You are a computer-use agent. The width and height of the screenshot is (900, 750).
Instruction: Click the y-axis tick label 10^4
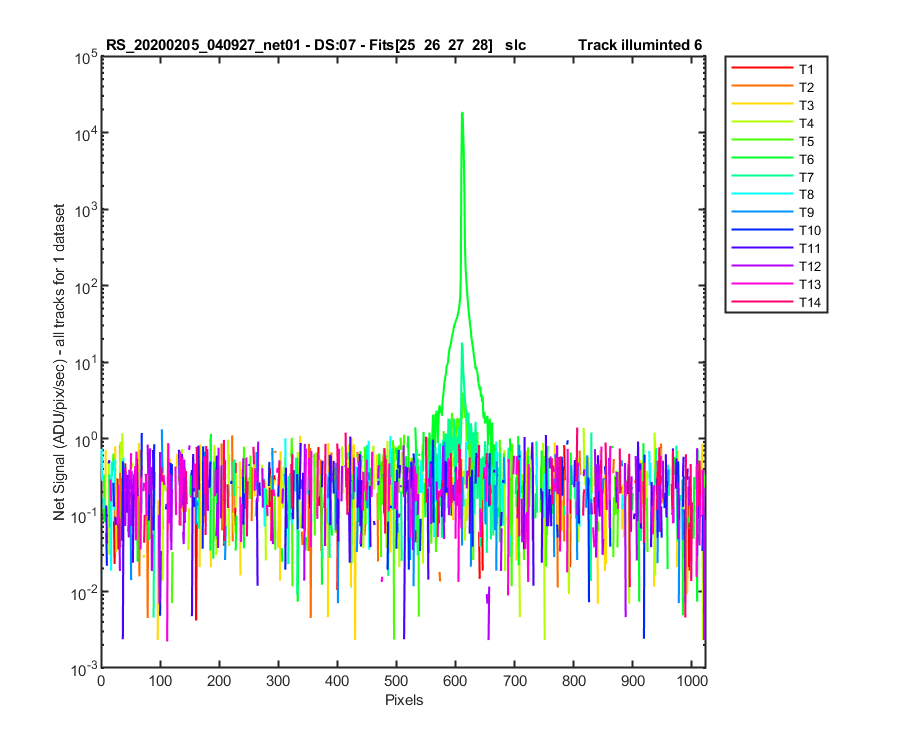click(86, 134)
